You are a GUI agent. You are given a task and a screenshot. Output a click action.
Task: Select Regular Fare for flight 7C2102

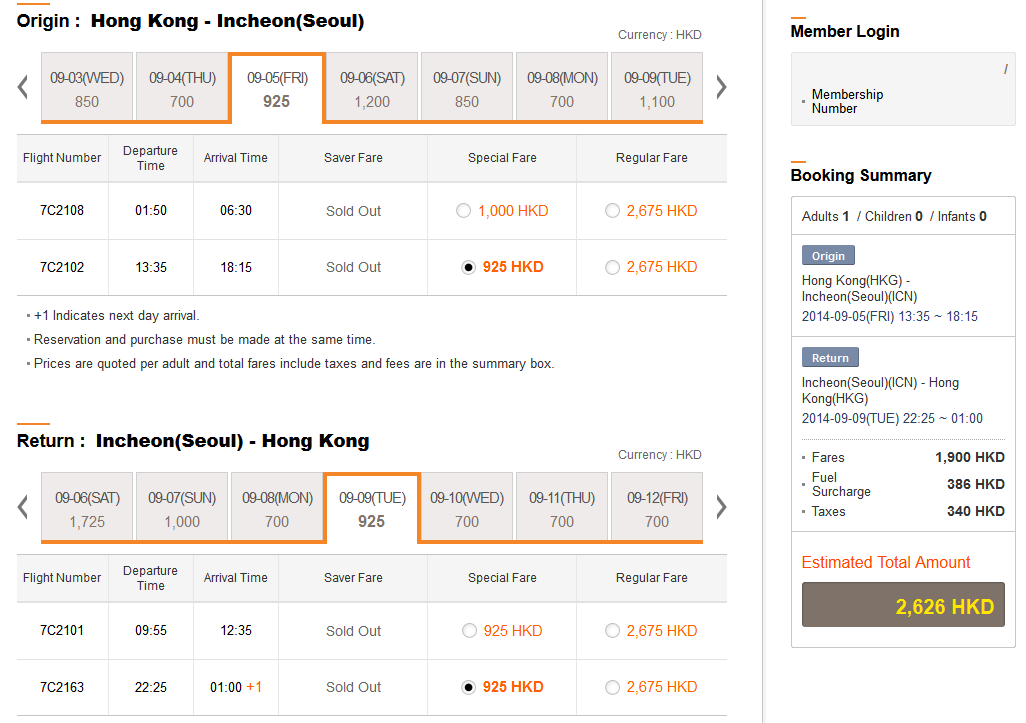click(612, 267)
